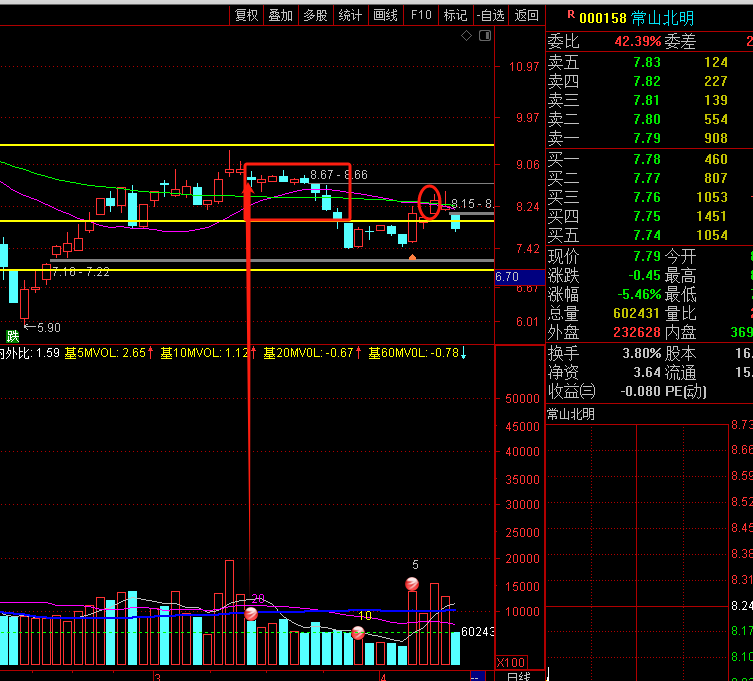Click 净资 value 3.64
Screen dimensions: 753x681
point(647,372)
